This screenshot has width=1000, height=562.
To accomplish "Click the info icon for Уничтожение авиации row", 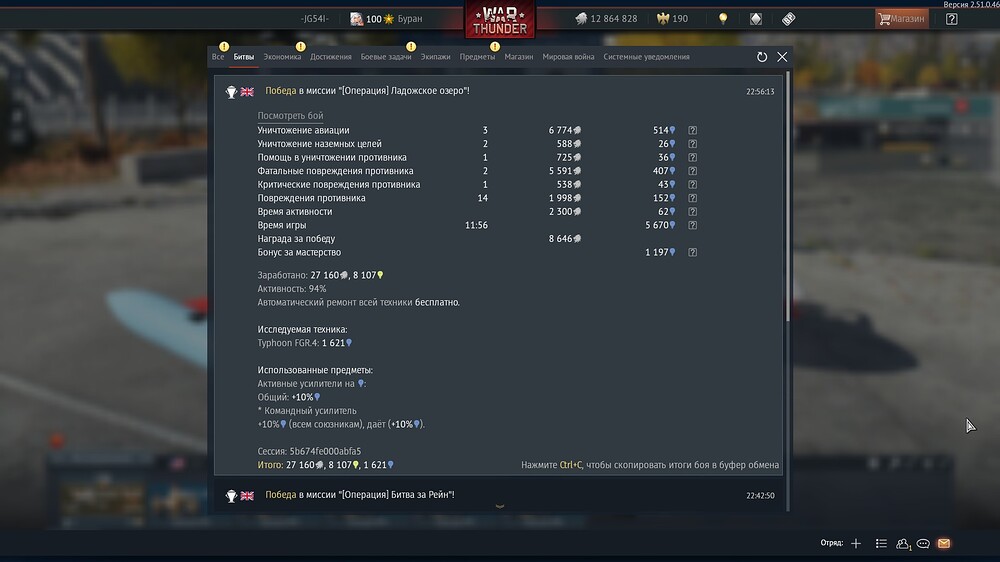I will pyautogui.click(x=692, y=130).
